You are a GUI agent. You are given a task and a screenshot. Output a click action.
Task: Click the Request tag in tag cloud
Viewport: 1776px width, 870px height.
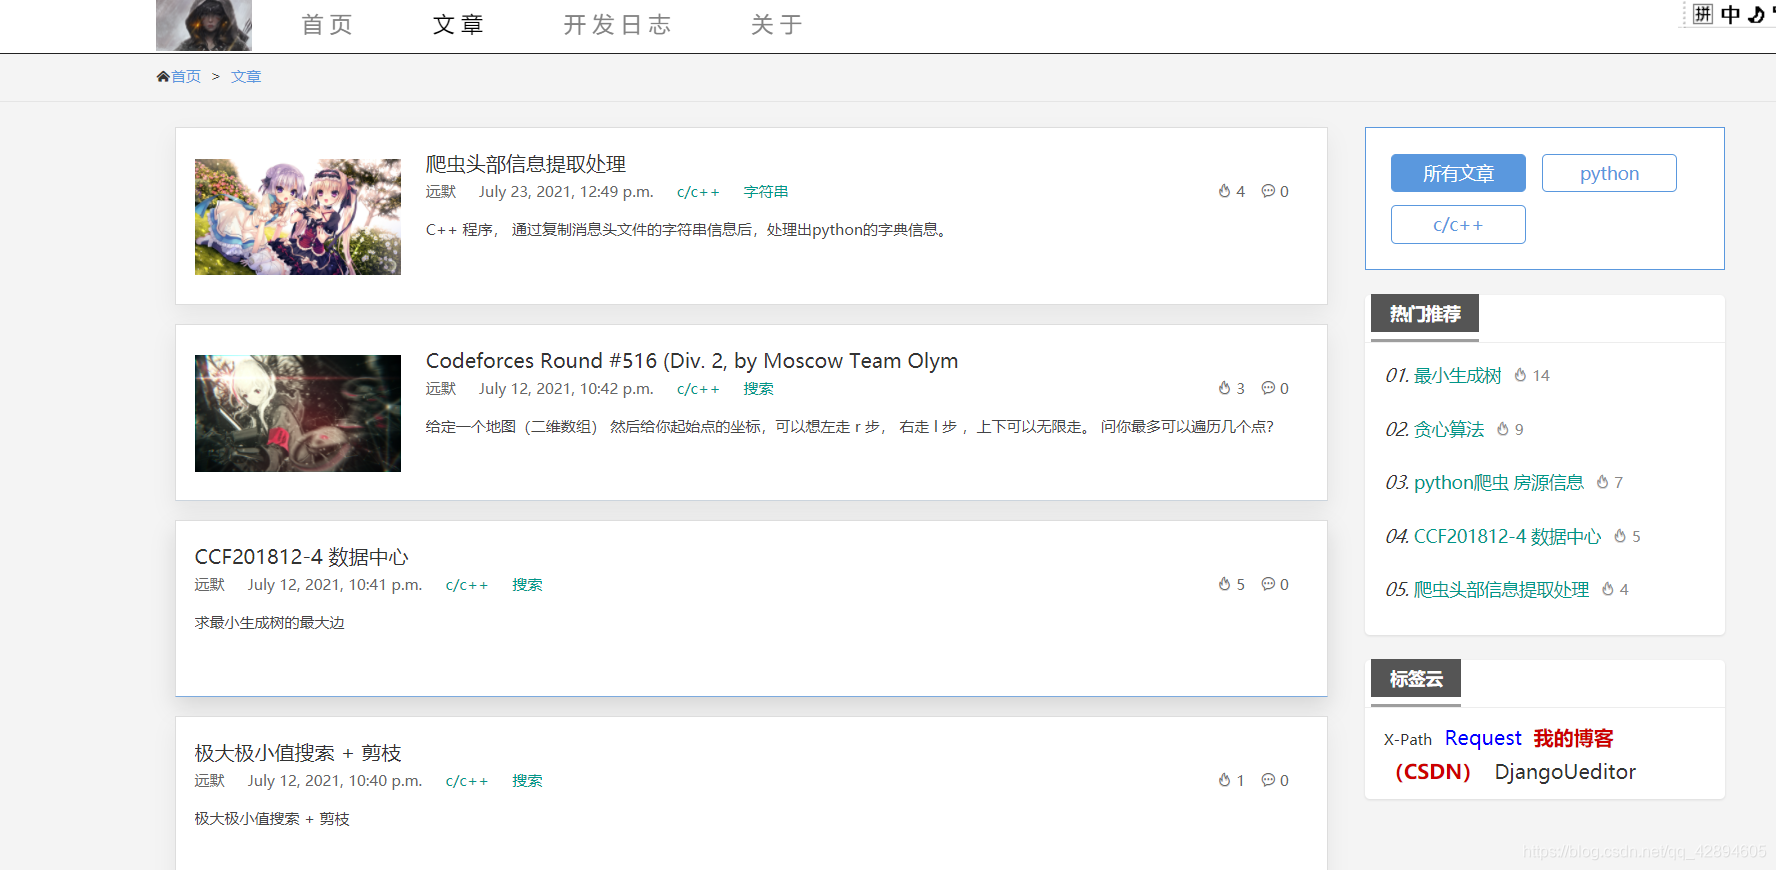click(x=1483, y=738)
